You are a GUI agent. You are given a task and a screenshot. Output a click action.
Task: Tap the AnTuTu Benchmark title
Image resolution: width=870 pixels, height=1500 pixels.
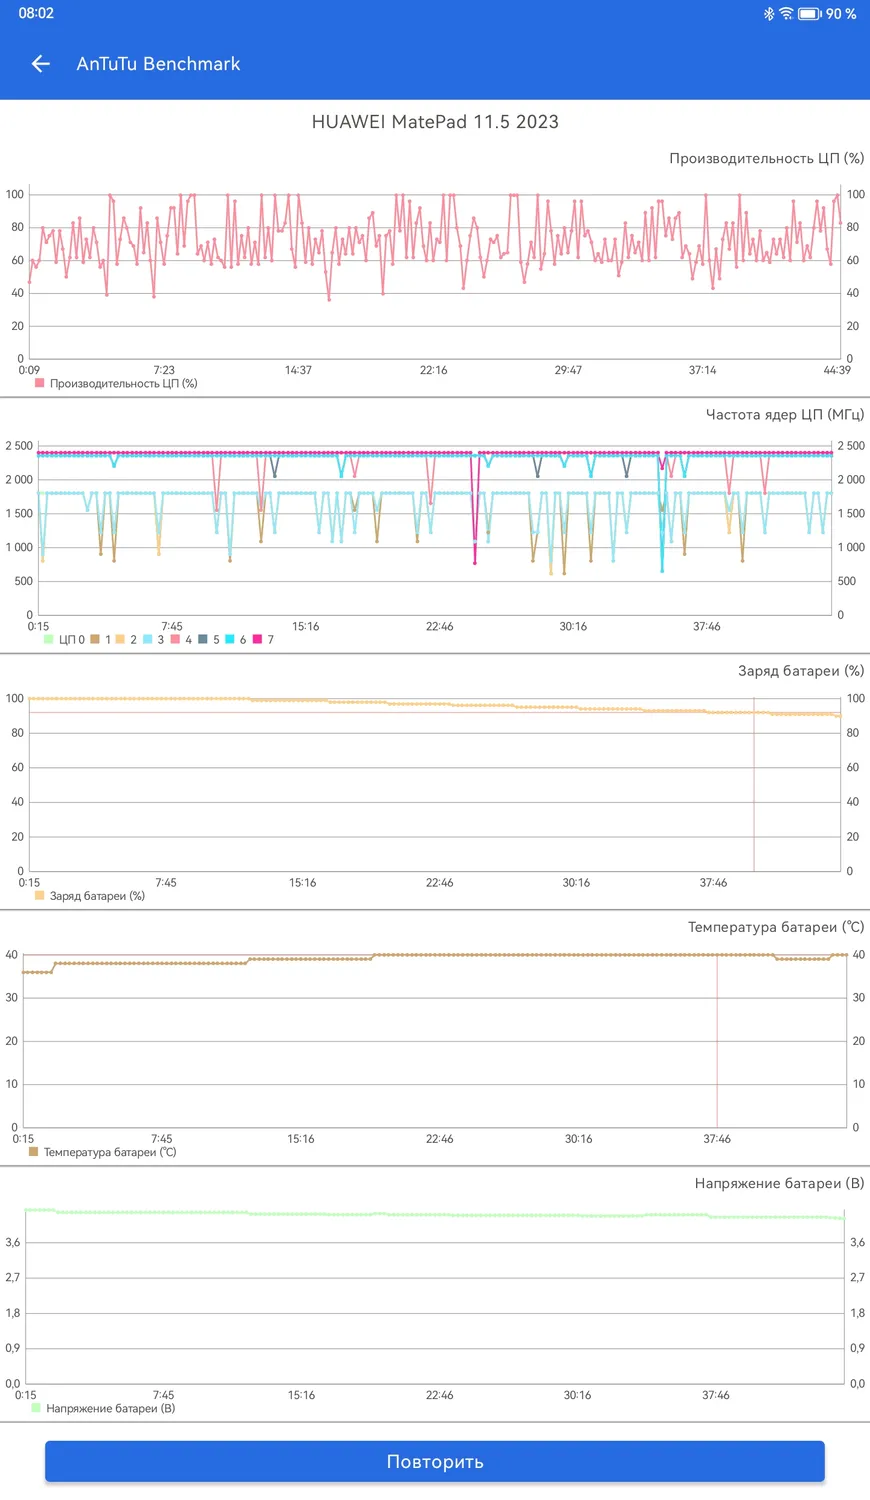pyautogui.click(x=158, y=64)
